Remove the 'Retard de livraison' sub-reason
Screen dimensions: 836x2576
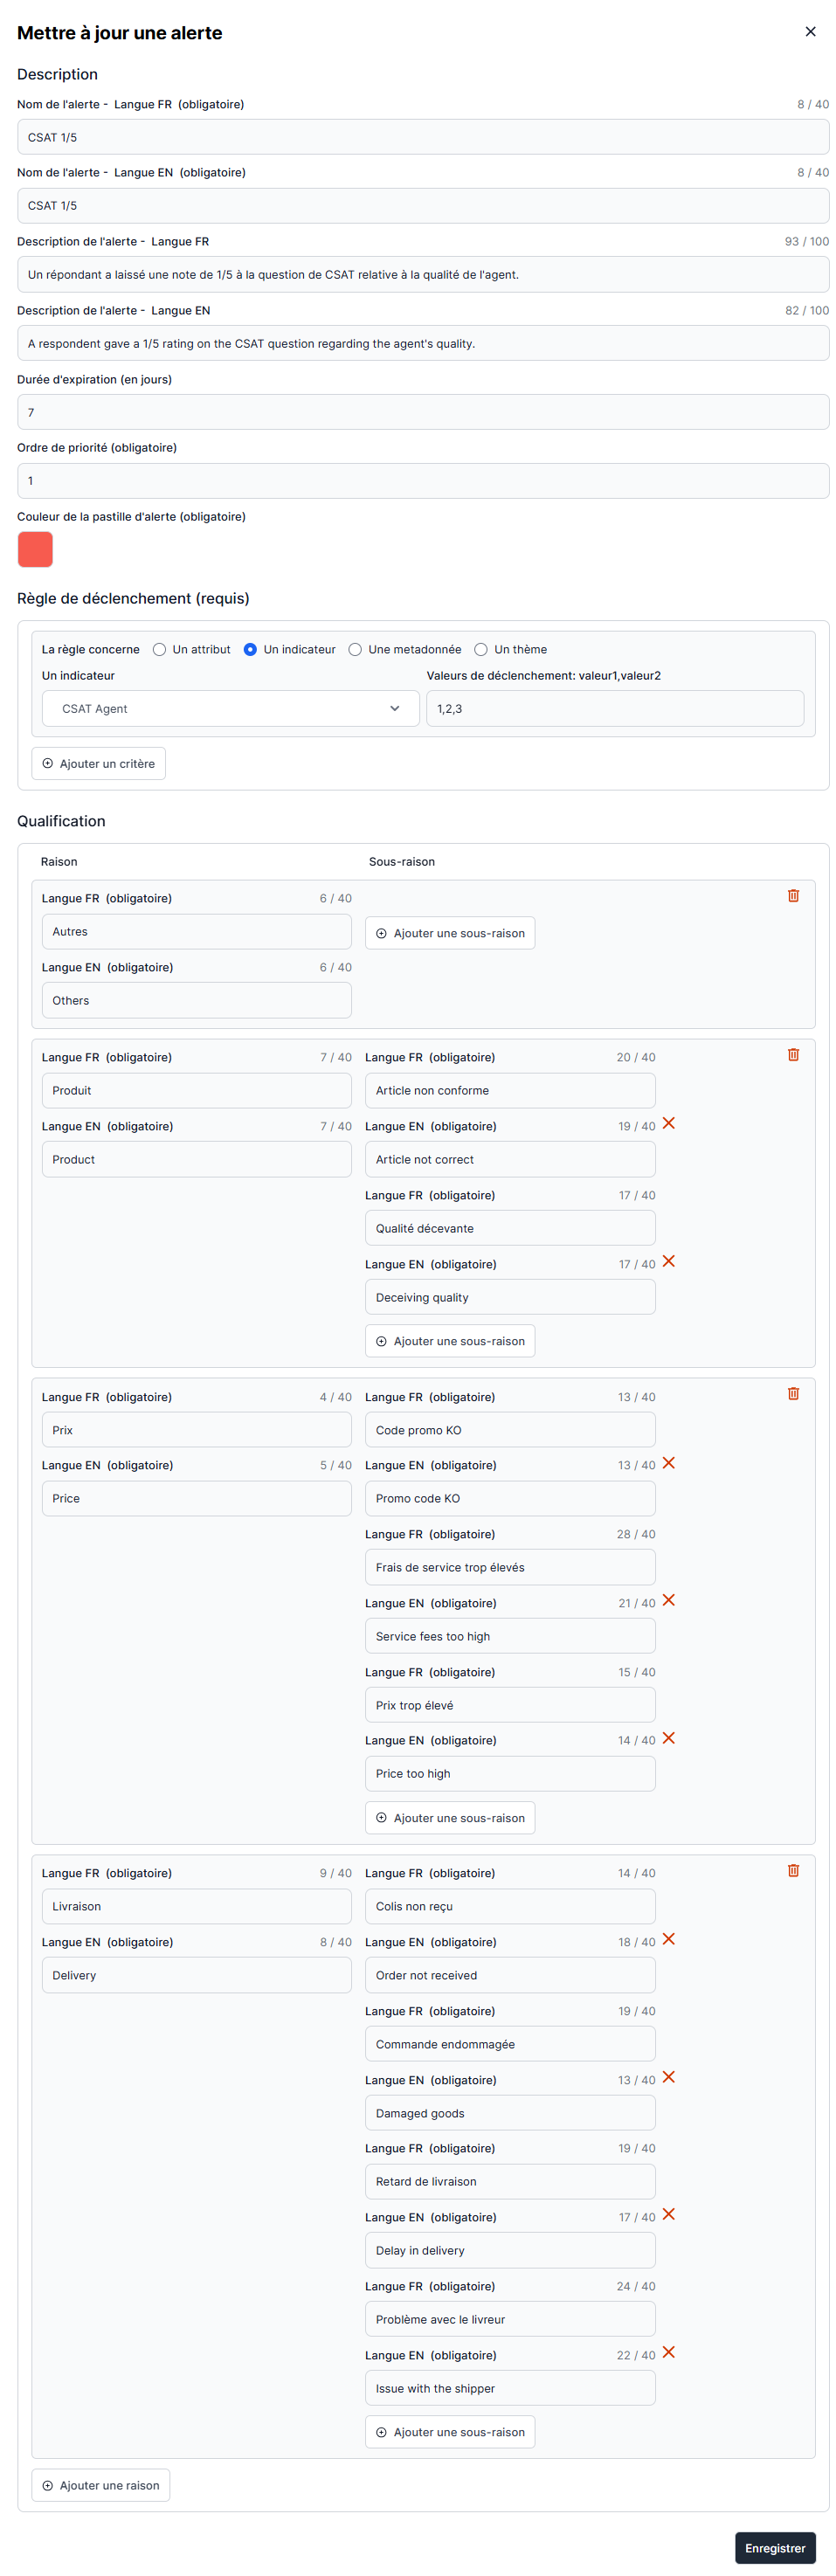[669, 2215]
